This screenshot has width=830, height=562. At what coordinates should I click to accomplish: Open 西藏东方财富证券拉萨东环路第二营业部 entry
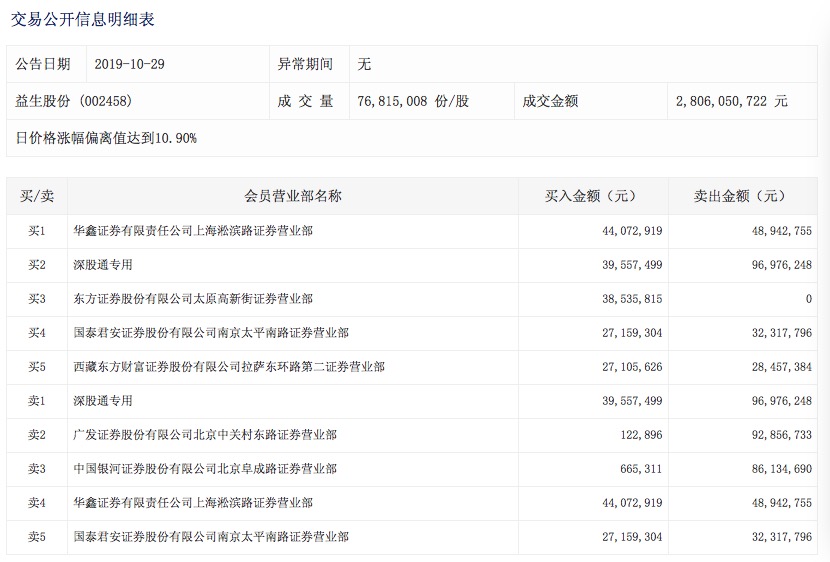click(229, 367)
